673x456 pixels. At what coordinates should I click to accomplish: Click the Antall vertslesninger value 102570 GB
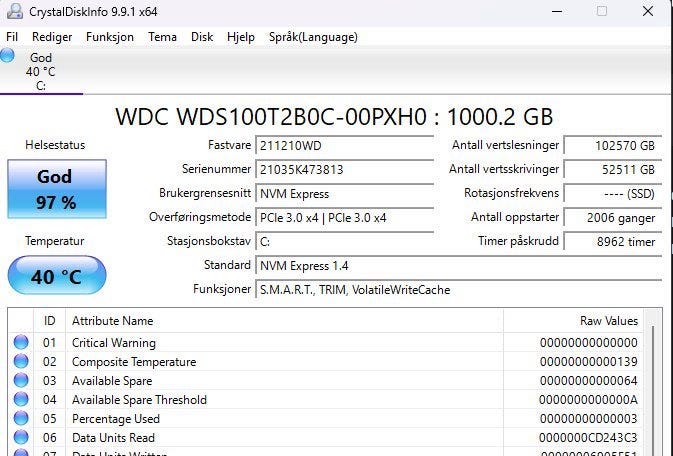coord(613,146)
